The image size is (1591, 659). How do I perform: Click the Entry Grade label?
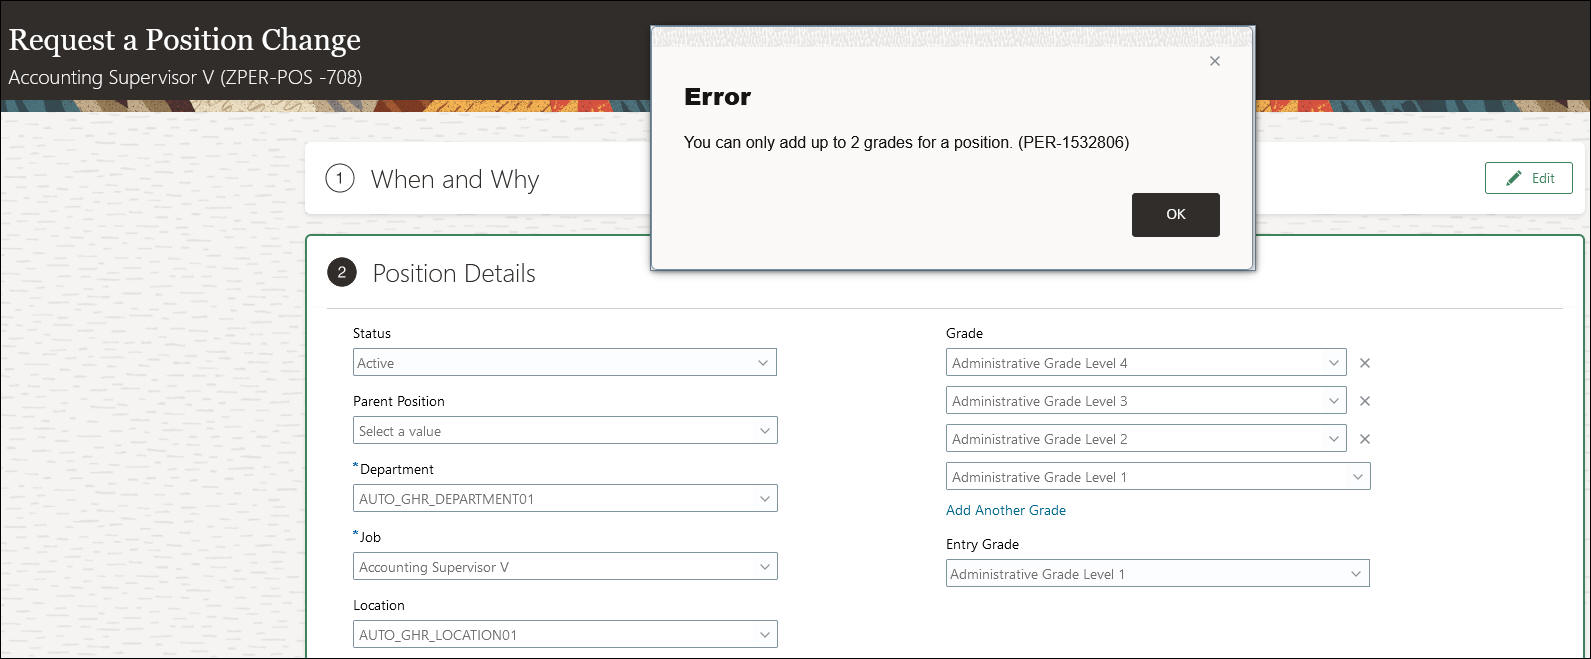[x=982, y=544]
